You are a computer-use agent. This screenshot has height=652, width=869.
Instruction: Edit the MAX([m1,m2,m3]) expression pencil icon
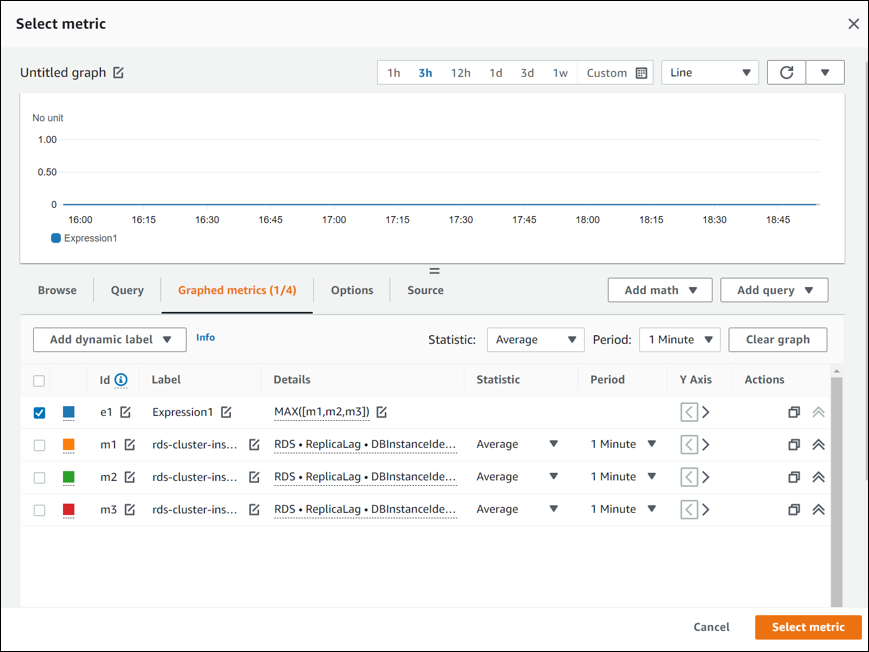[x=383, y=411]
